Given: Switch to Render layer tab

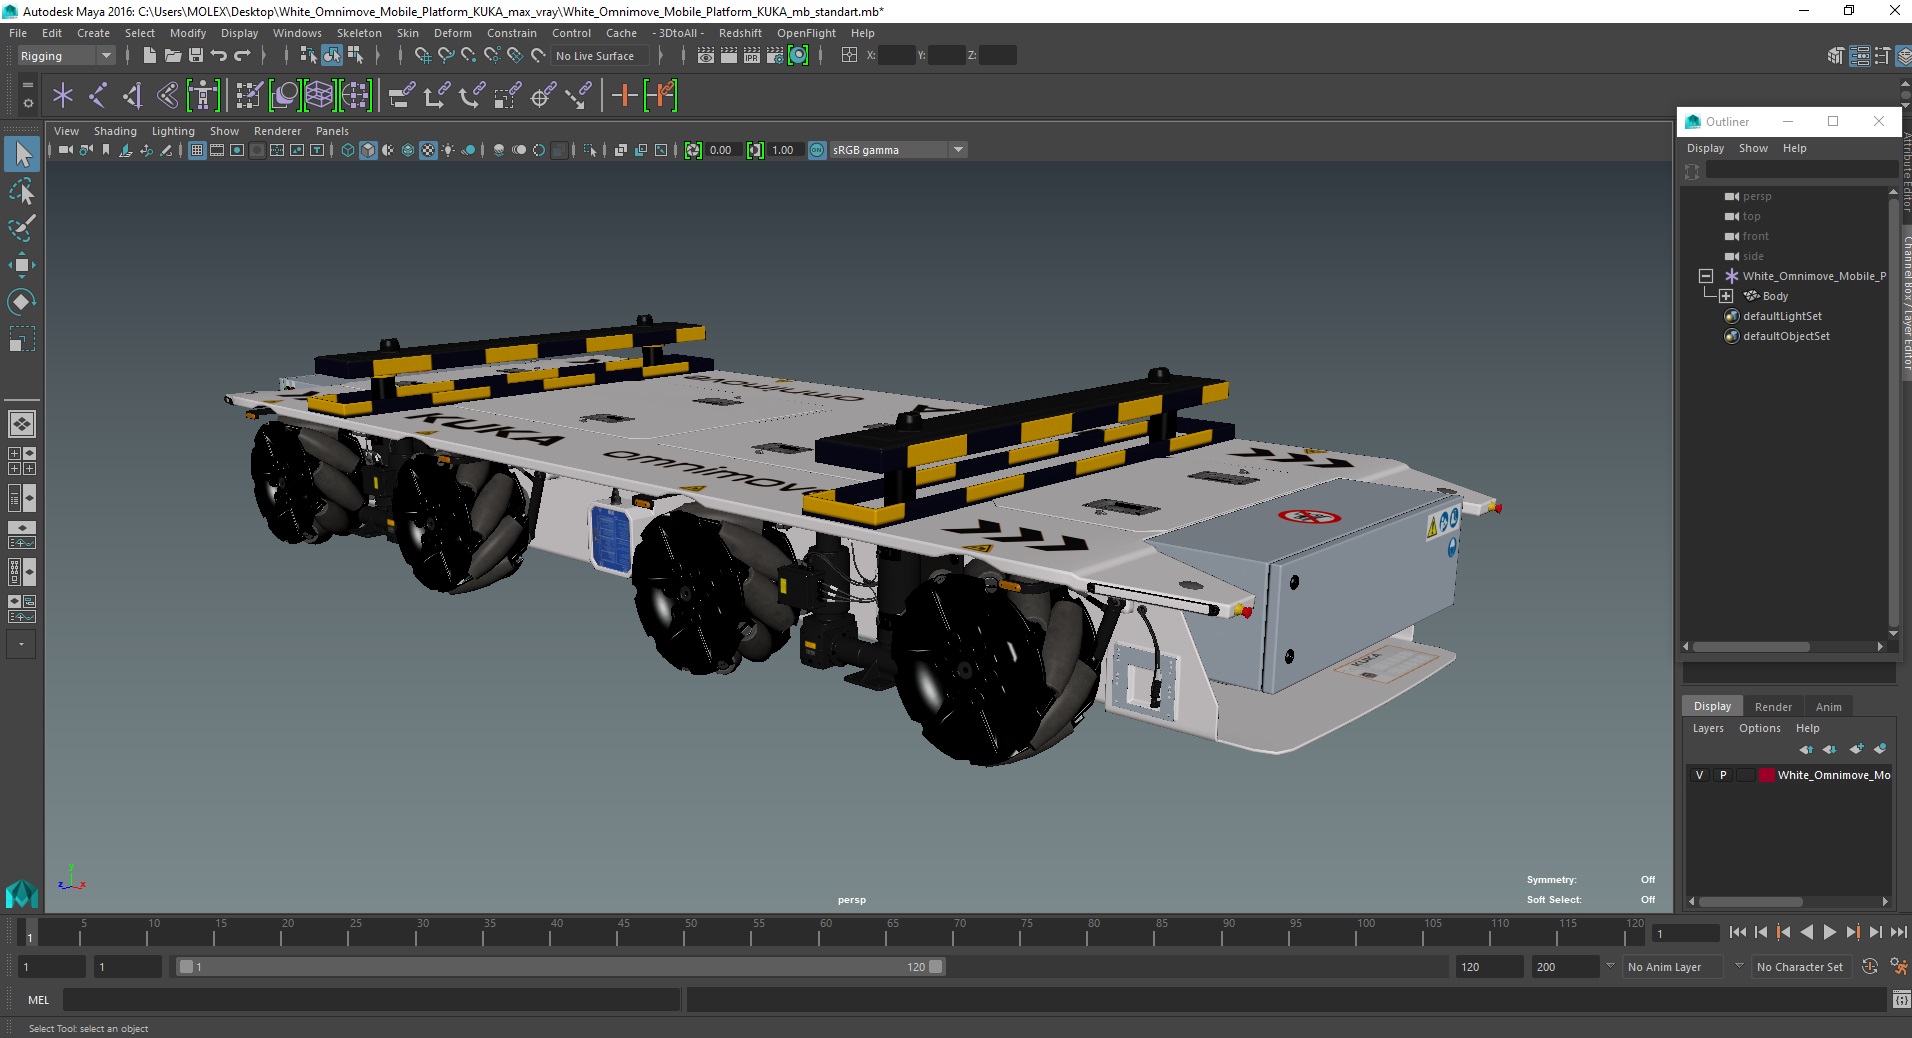Looking at the screenshot, I should coord(1773,707).
